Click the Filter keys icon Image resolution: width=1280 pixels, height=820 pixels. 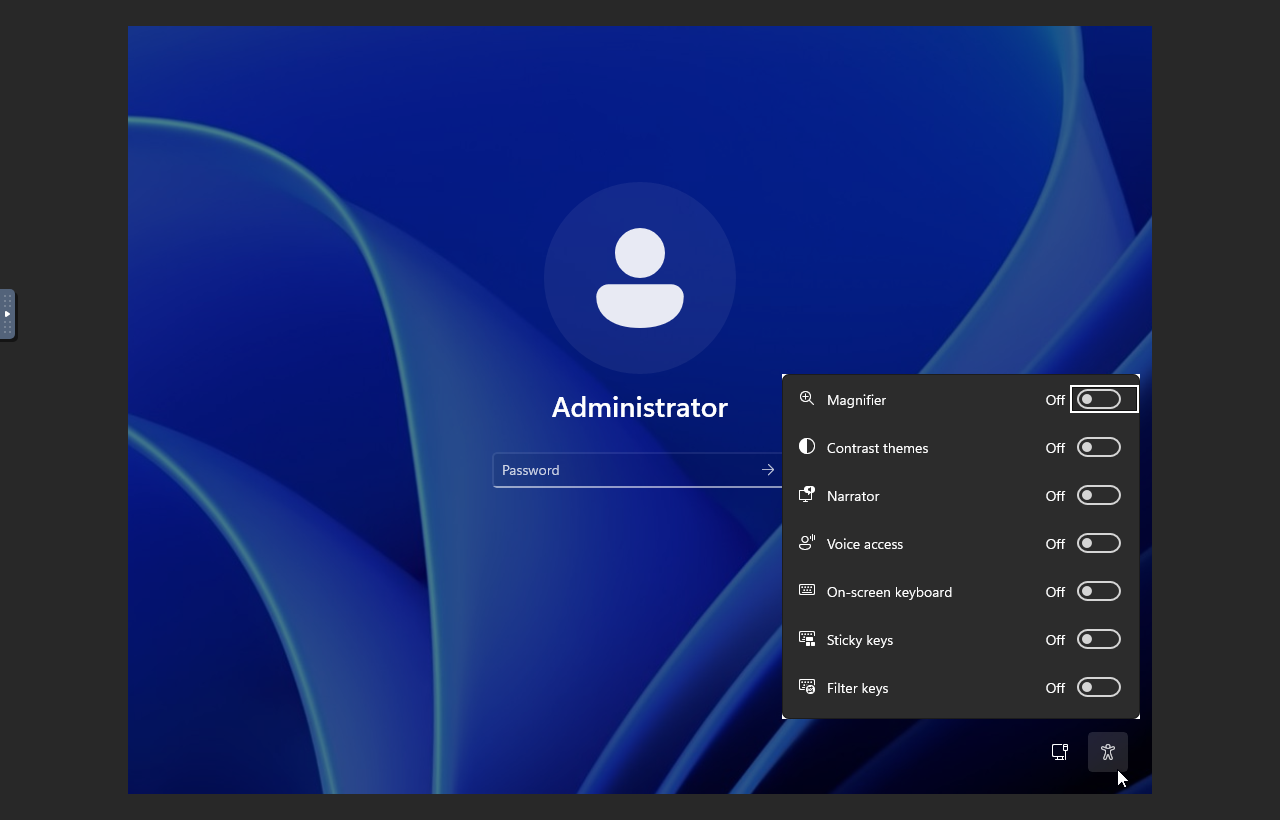tap(807, 687)
